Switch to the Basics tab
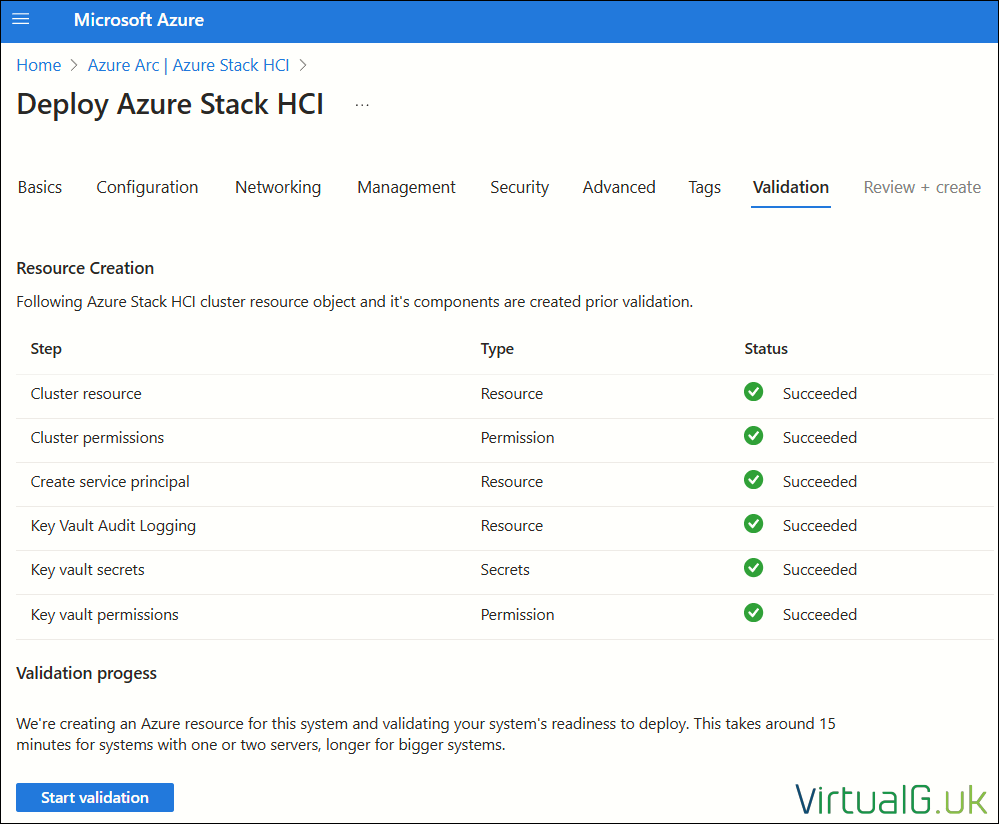The height and width of the screenshot is (824, 999). pos(40,187)
